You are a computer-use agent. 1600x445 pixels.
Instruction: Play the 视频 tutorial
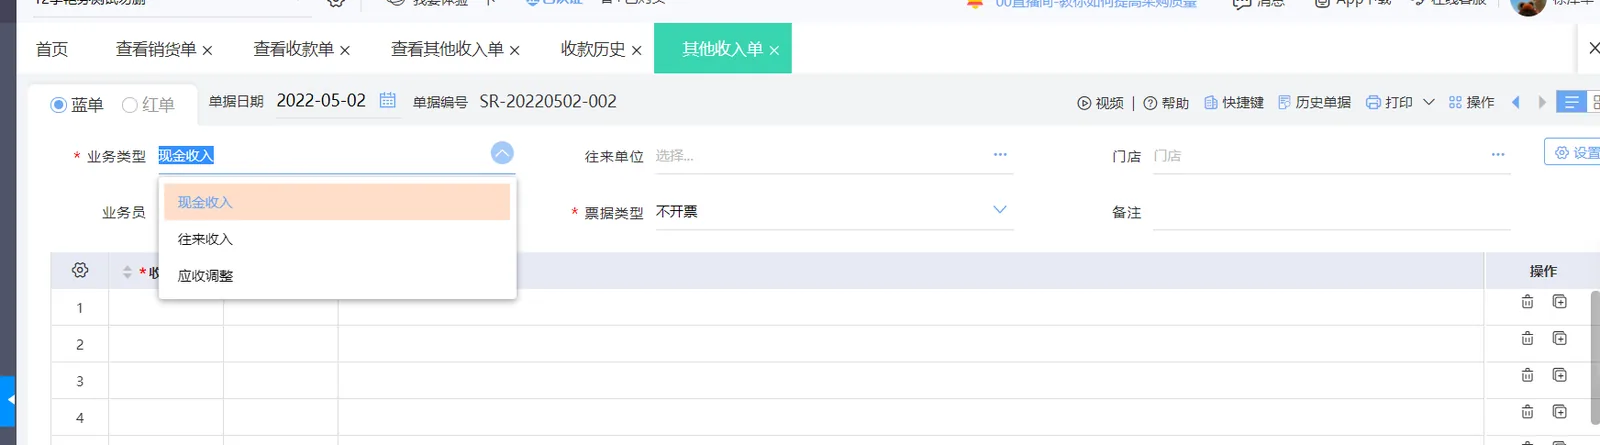click(x=1100, y=102)
